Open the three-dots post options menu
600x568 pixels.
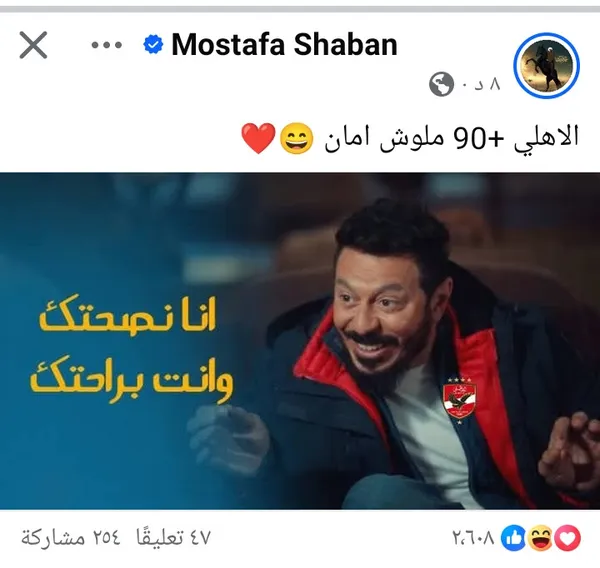[107, 45]
